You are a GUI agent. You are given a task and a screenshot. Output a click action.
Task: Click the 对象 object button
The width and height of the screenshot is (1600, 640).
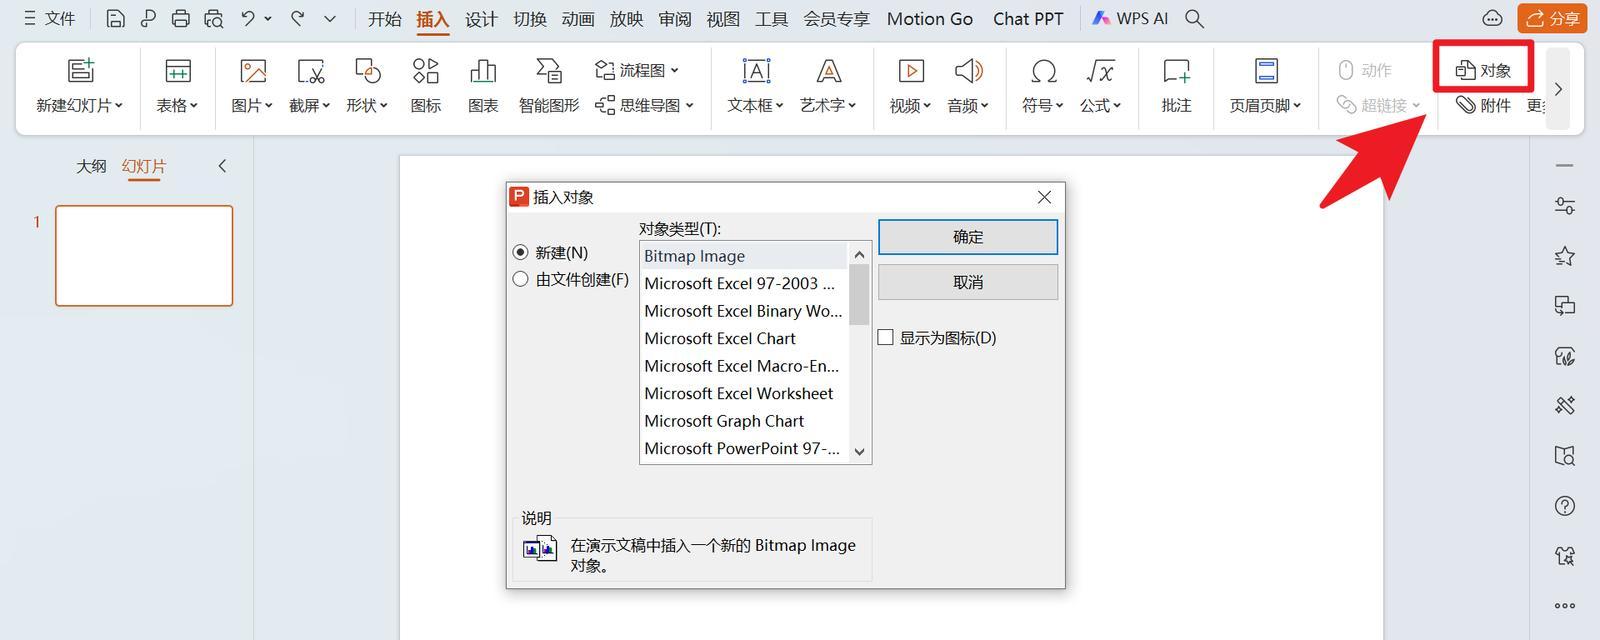pos(1483,70)
